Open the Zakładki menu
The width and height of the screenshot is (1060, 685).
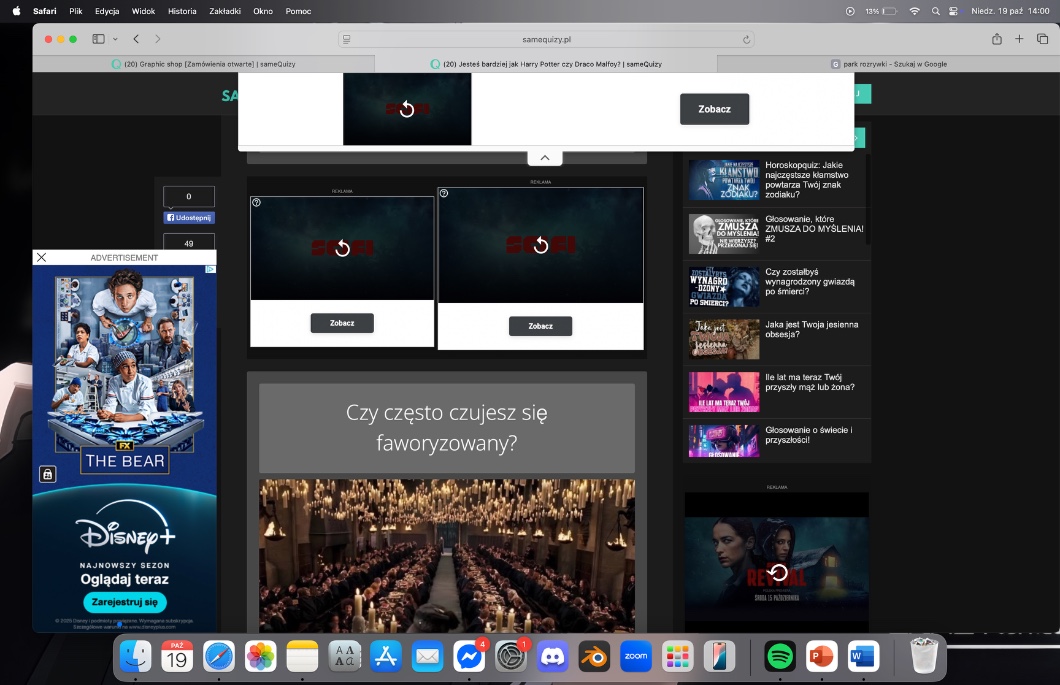pos(224,10)
